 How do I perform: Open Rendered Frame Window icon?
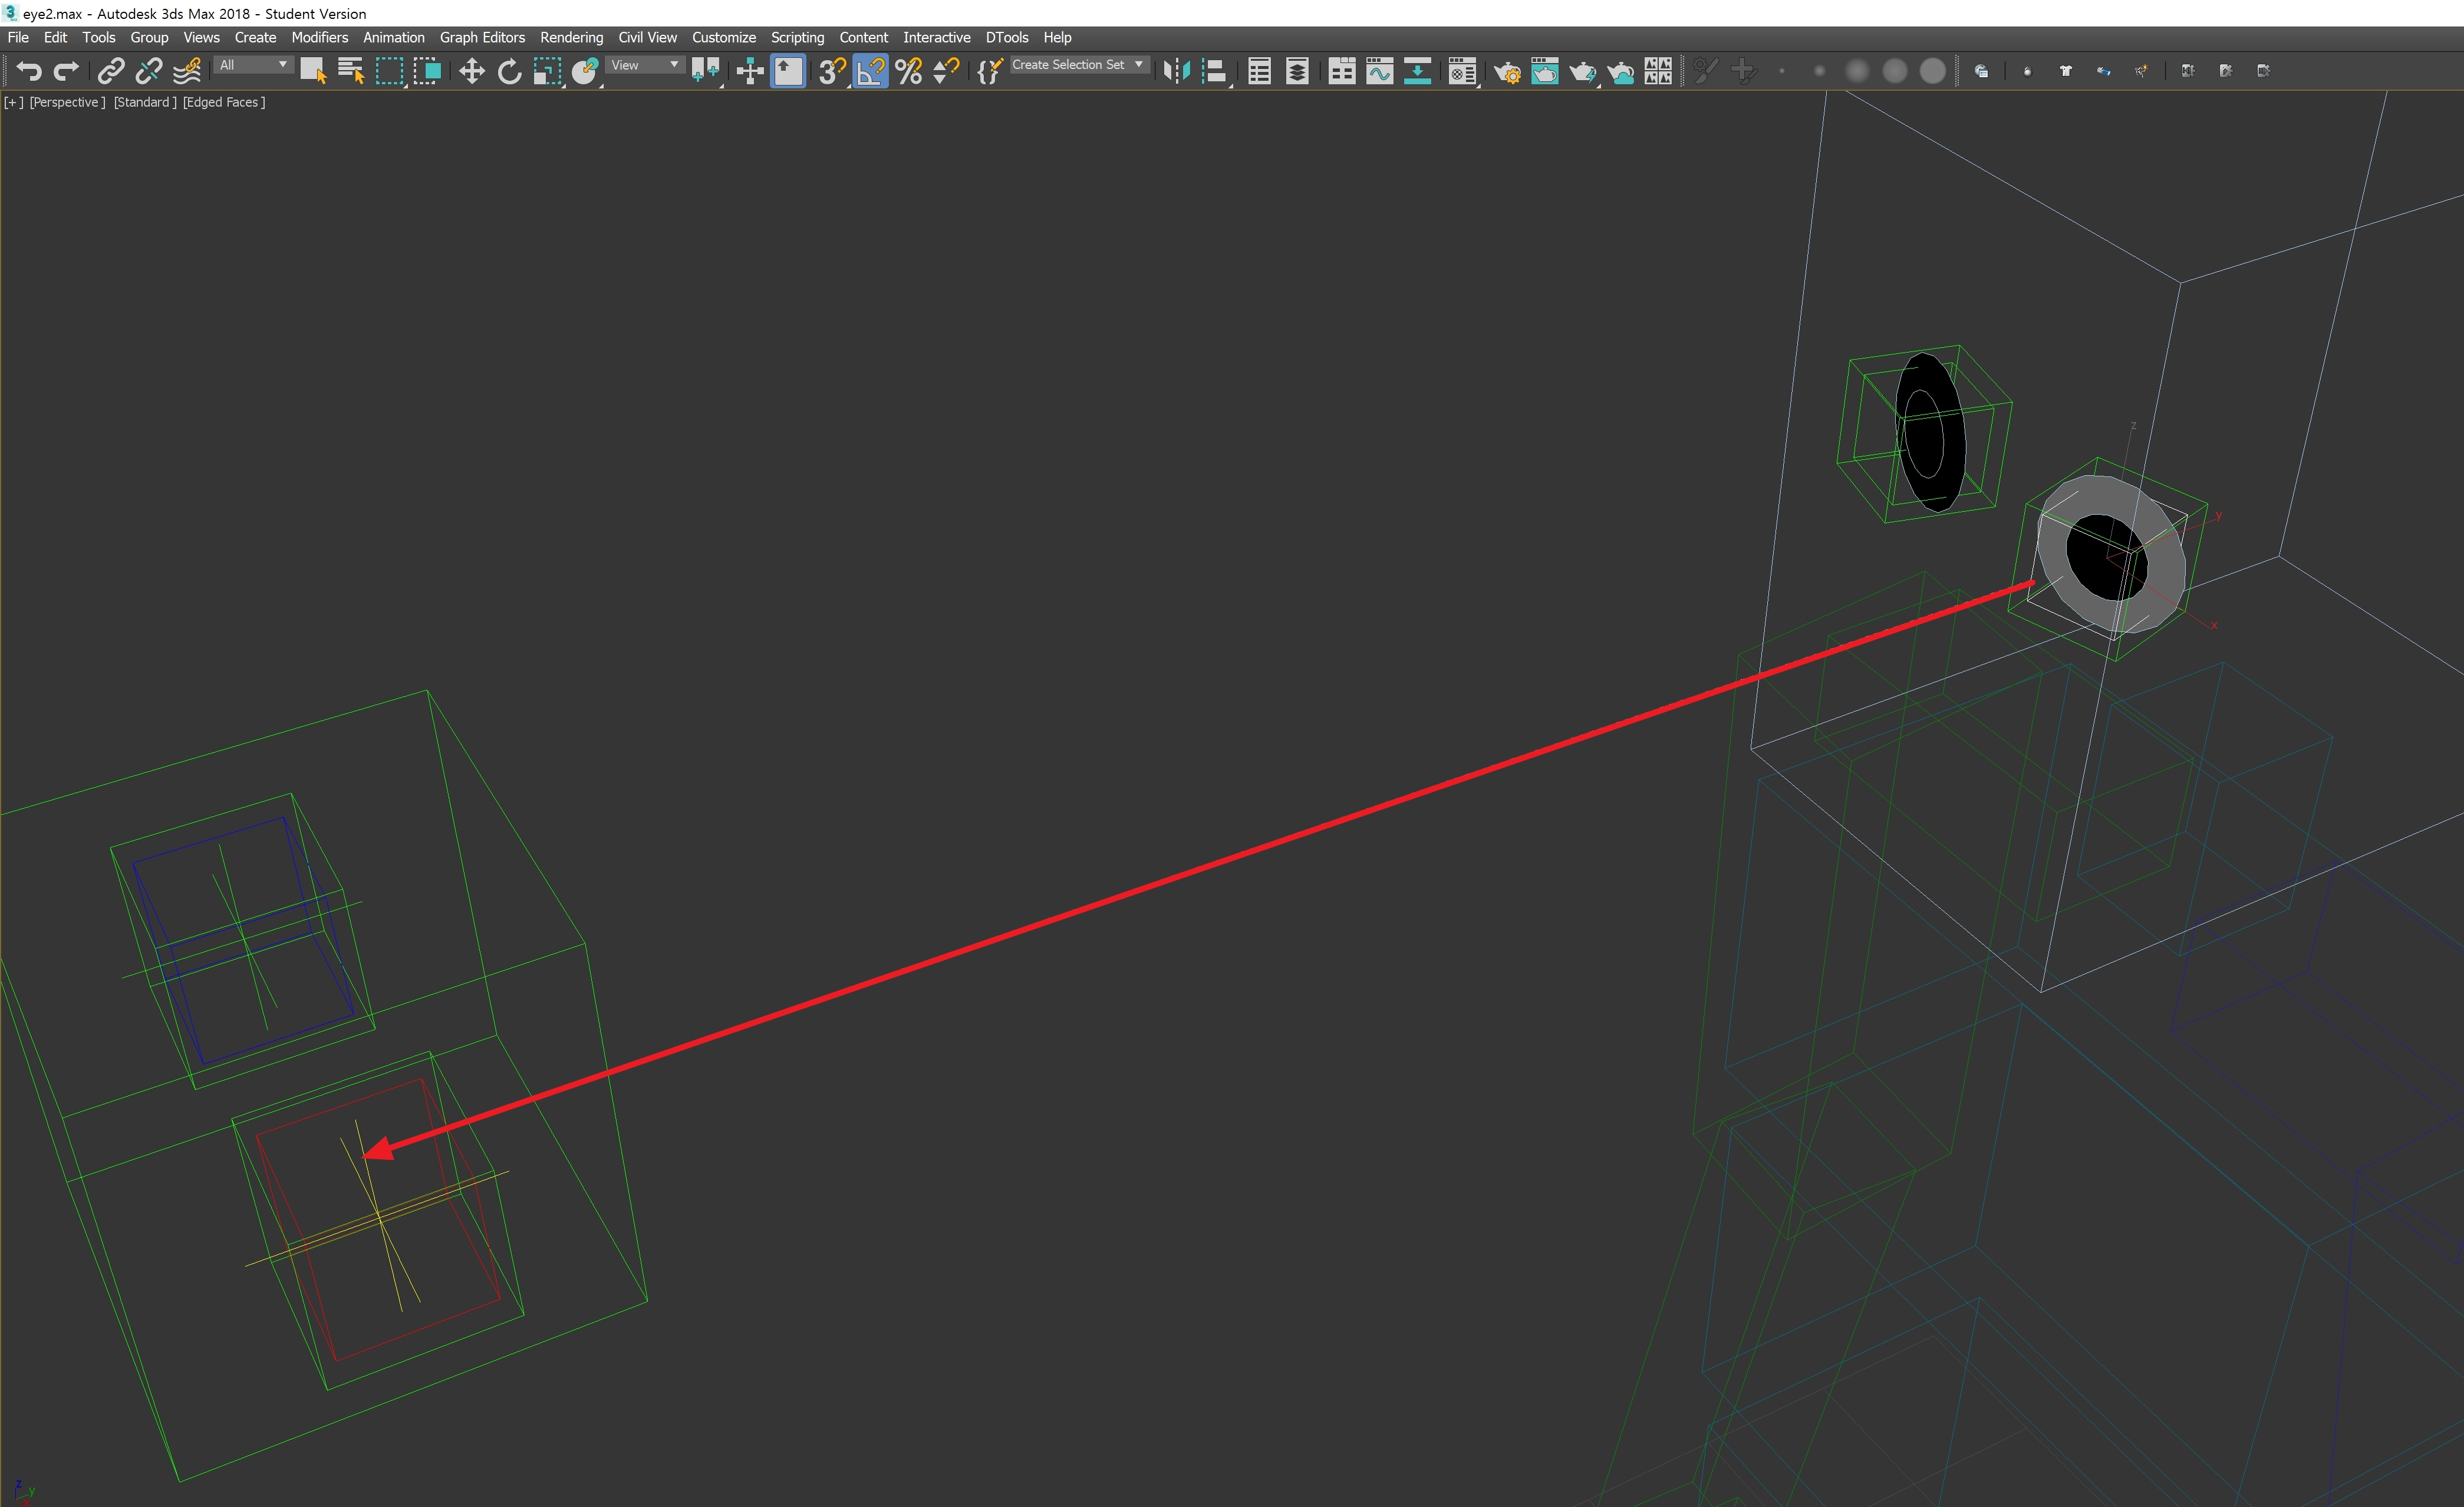coord(1544,71)
